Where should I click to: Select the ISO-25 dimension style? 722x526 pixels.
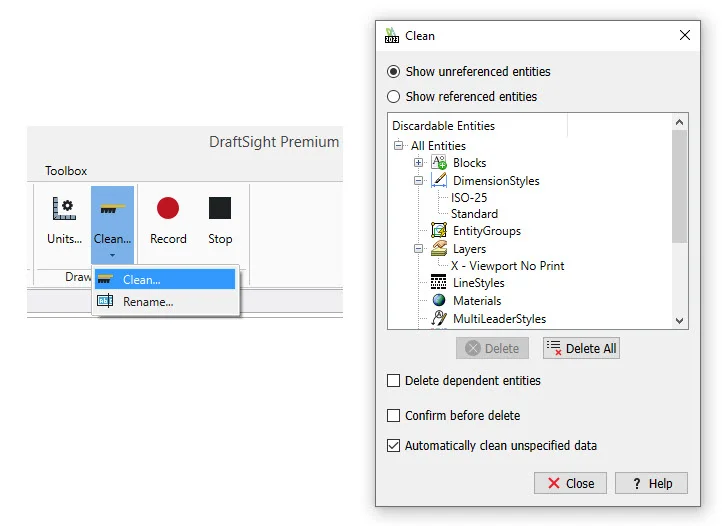(x=469, y=198)
